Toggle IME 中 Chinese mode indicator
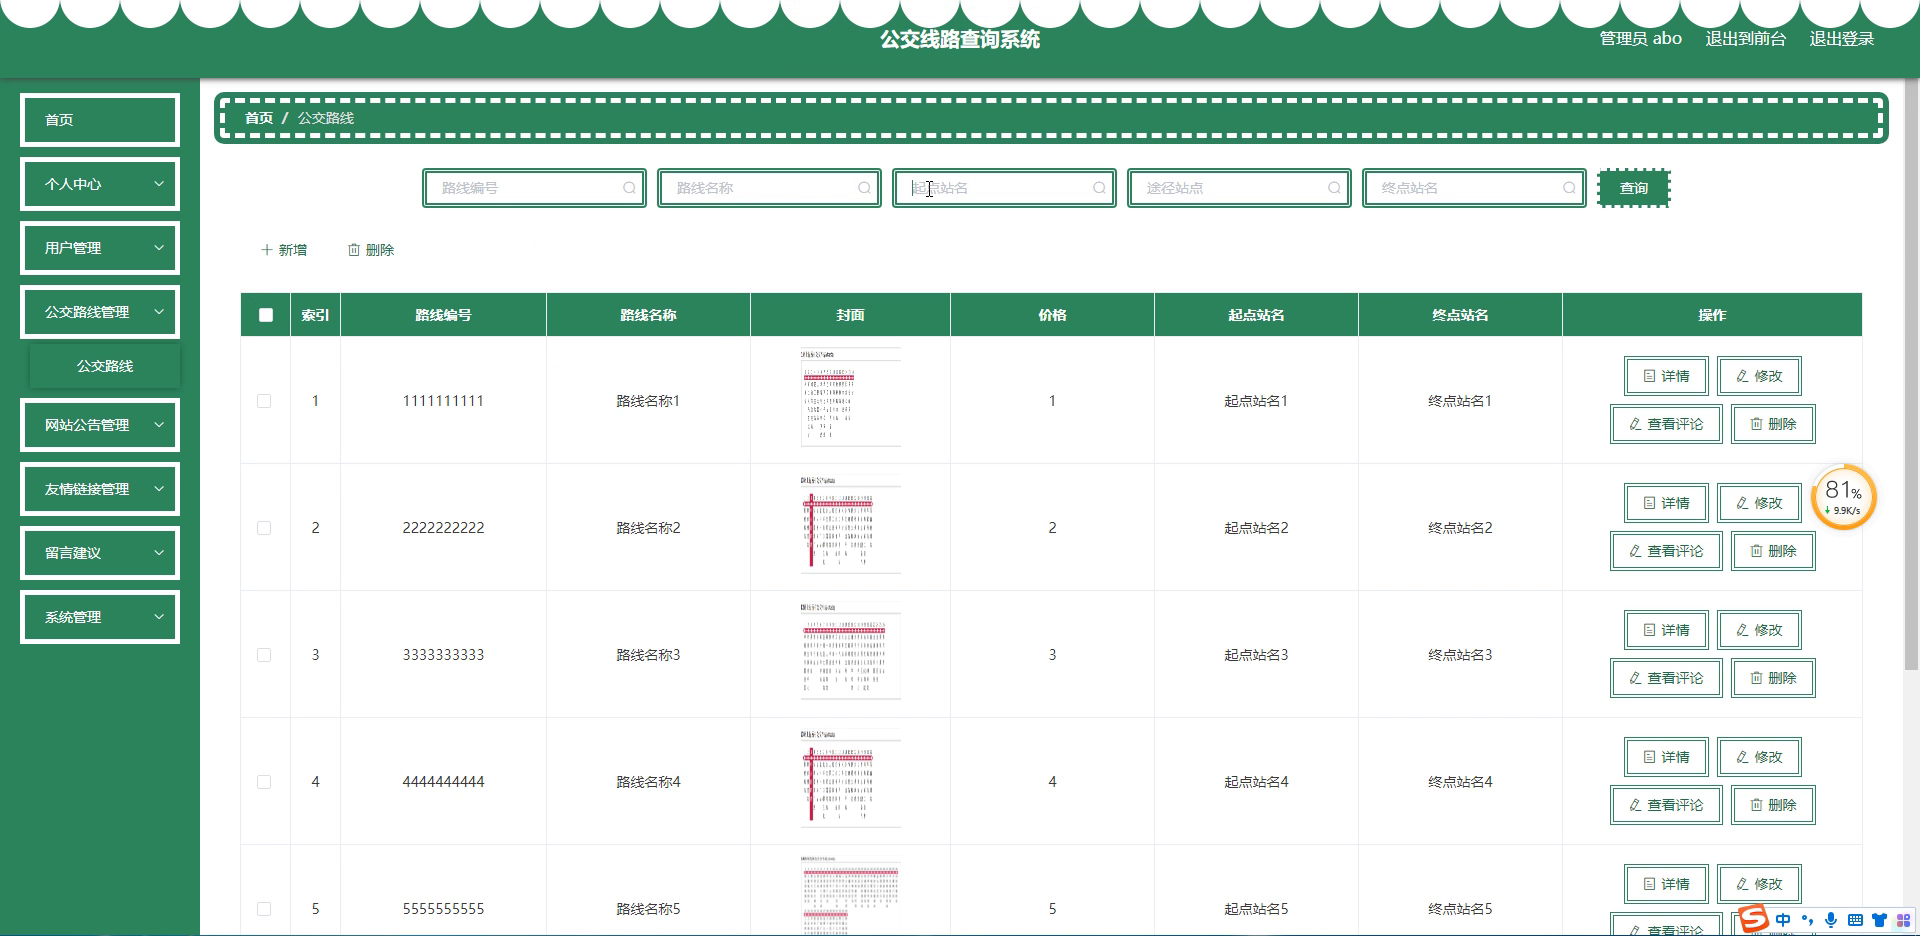Image resolution: width=1920 pixels, height=936 pixels. coord(1783,920)
